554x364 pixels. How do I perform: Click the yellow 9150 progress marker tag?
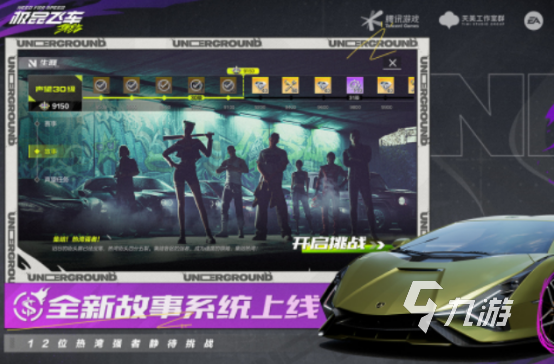243,71
